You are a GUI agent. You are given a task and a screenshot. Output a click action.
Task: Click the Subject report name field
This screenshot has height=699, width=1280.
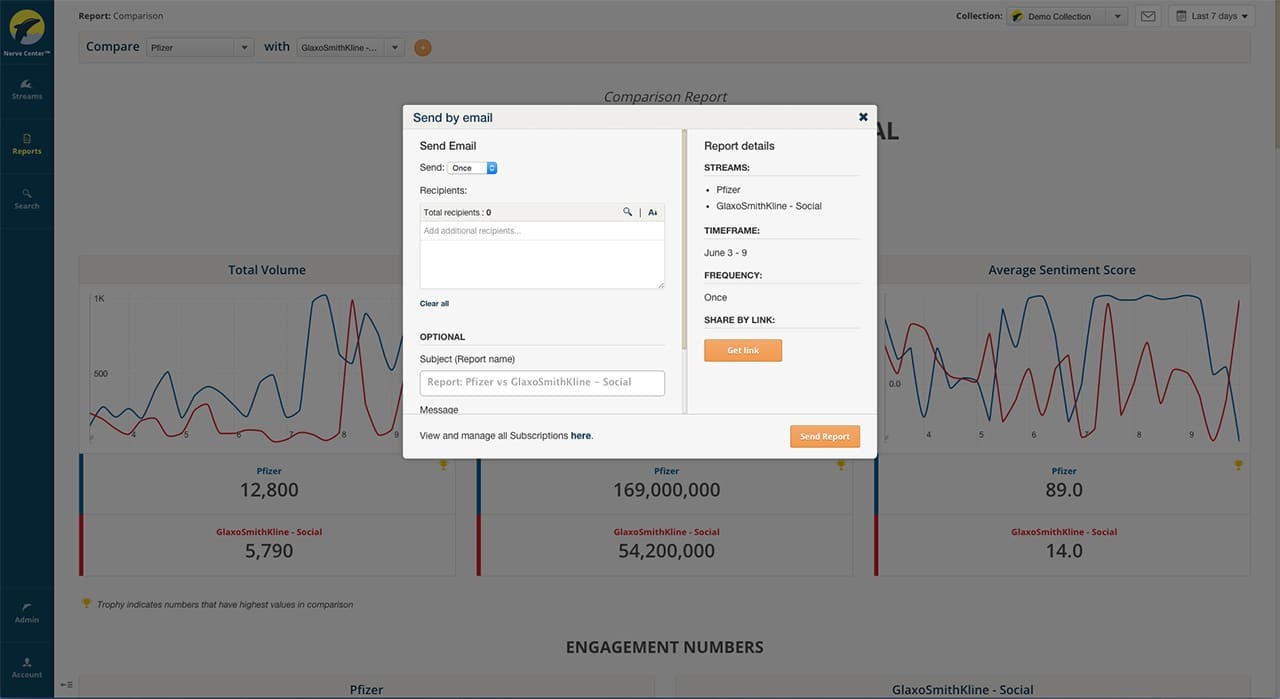pyautogui.click(x=542, y=382)
